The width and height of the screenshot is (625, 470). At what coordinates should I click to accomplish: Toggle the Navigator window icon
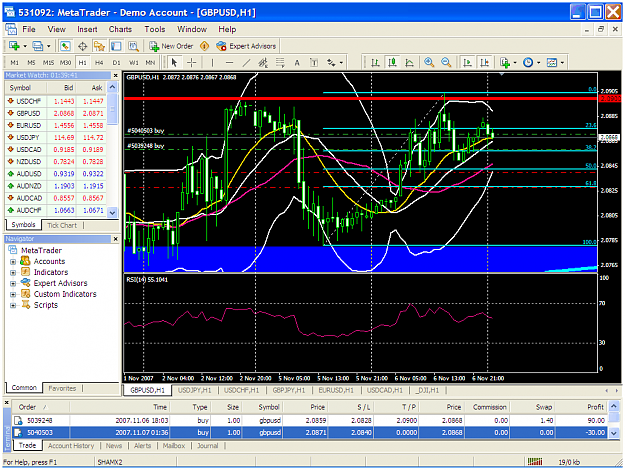[99, 46]
